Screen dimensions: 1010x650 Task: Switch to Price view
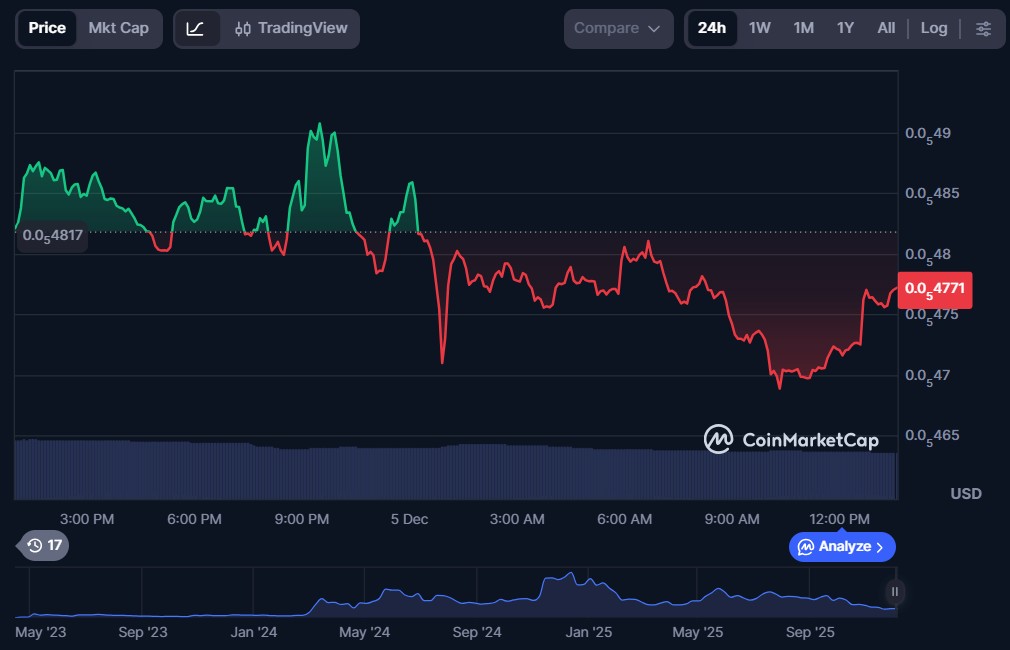pos(47,29)
